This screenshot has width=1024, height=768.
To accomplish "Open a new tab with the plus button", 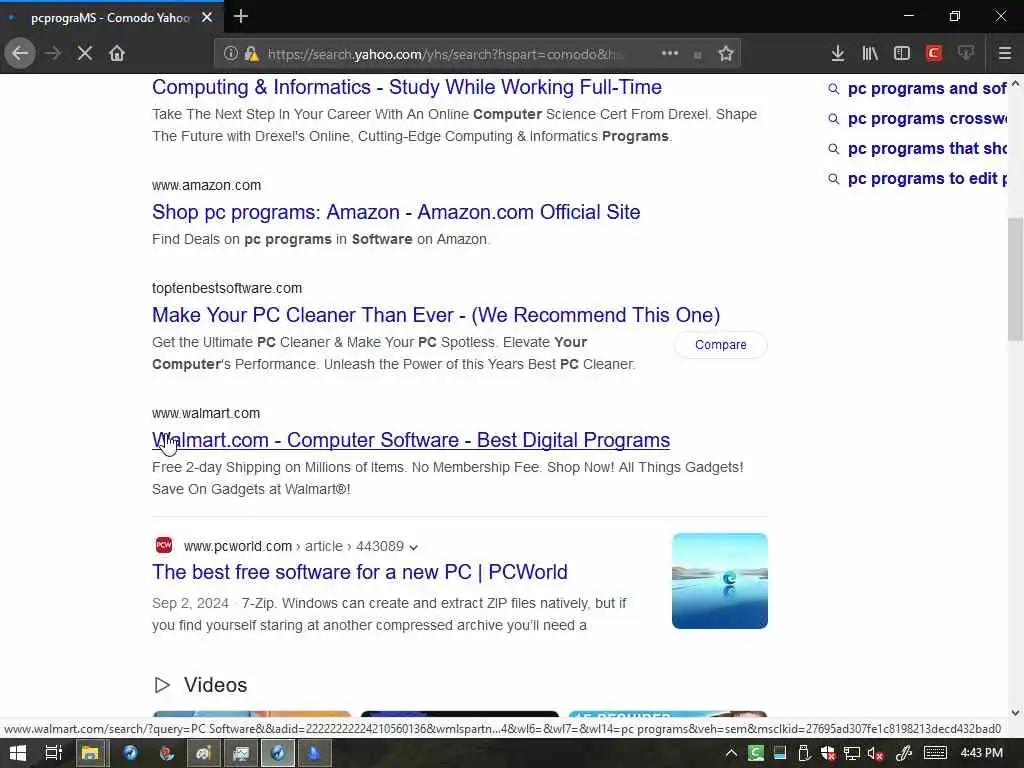I will pos(241,16).
